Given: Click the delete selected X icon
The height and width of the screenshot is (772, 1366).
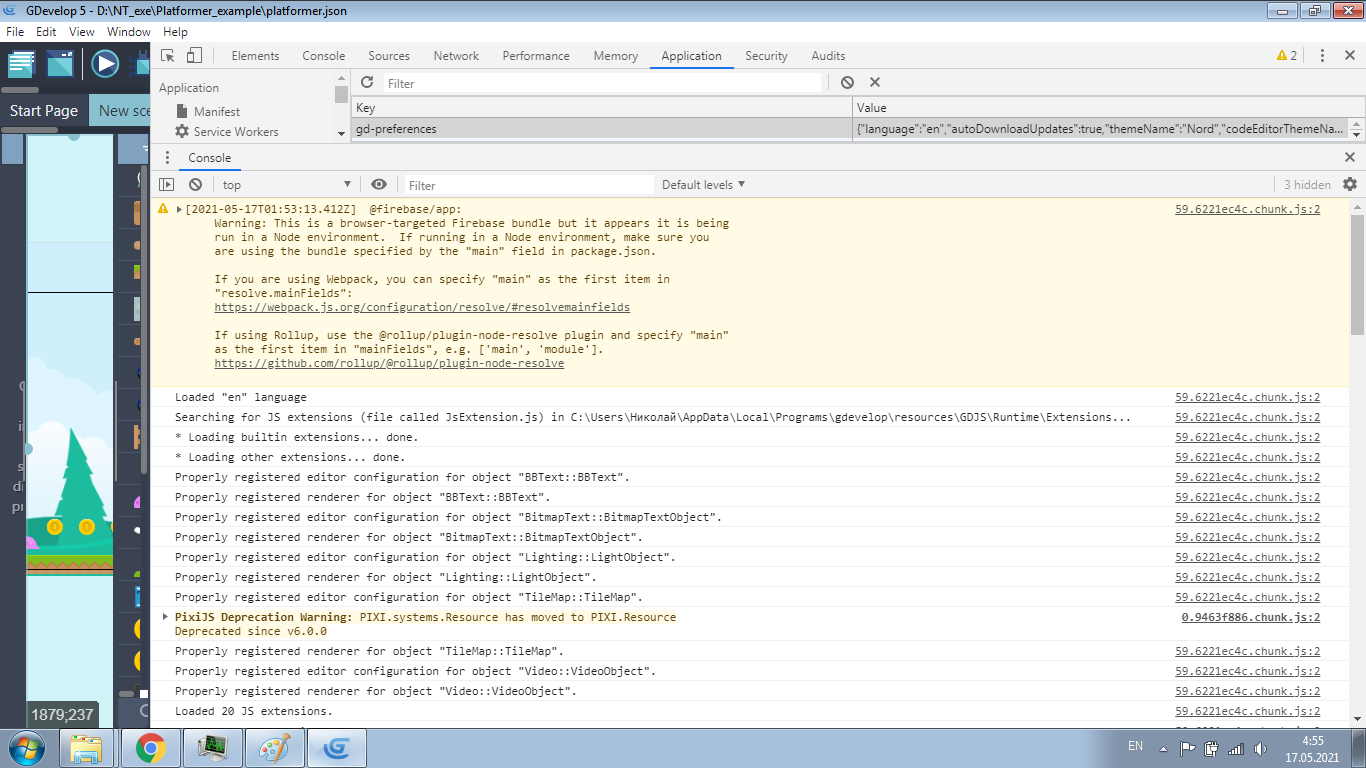Looking at the screenshot, I should click(875, 83).
